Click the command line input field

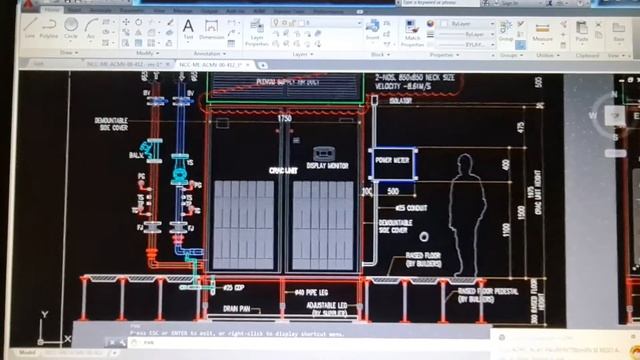310,343
